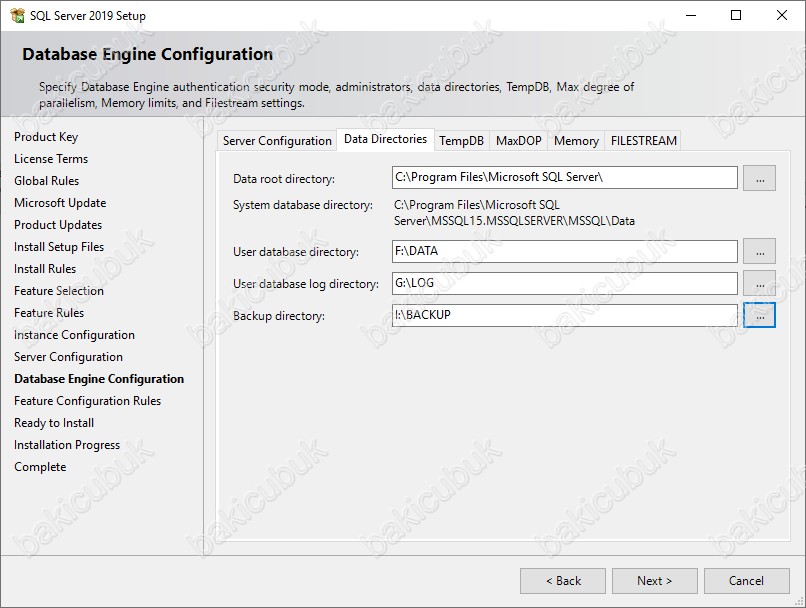Select the Data Directories tab
This screenshot has height=608, width=806.
(x=386, y=139)
